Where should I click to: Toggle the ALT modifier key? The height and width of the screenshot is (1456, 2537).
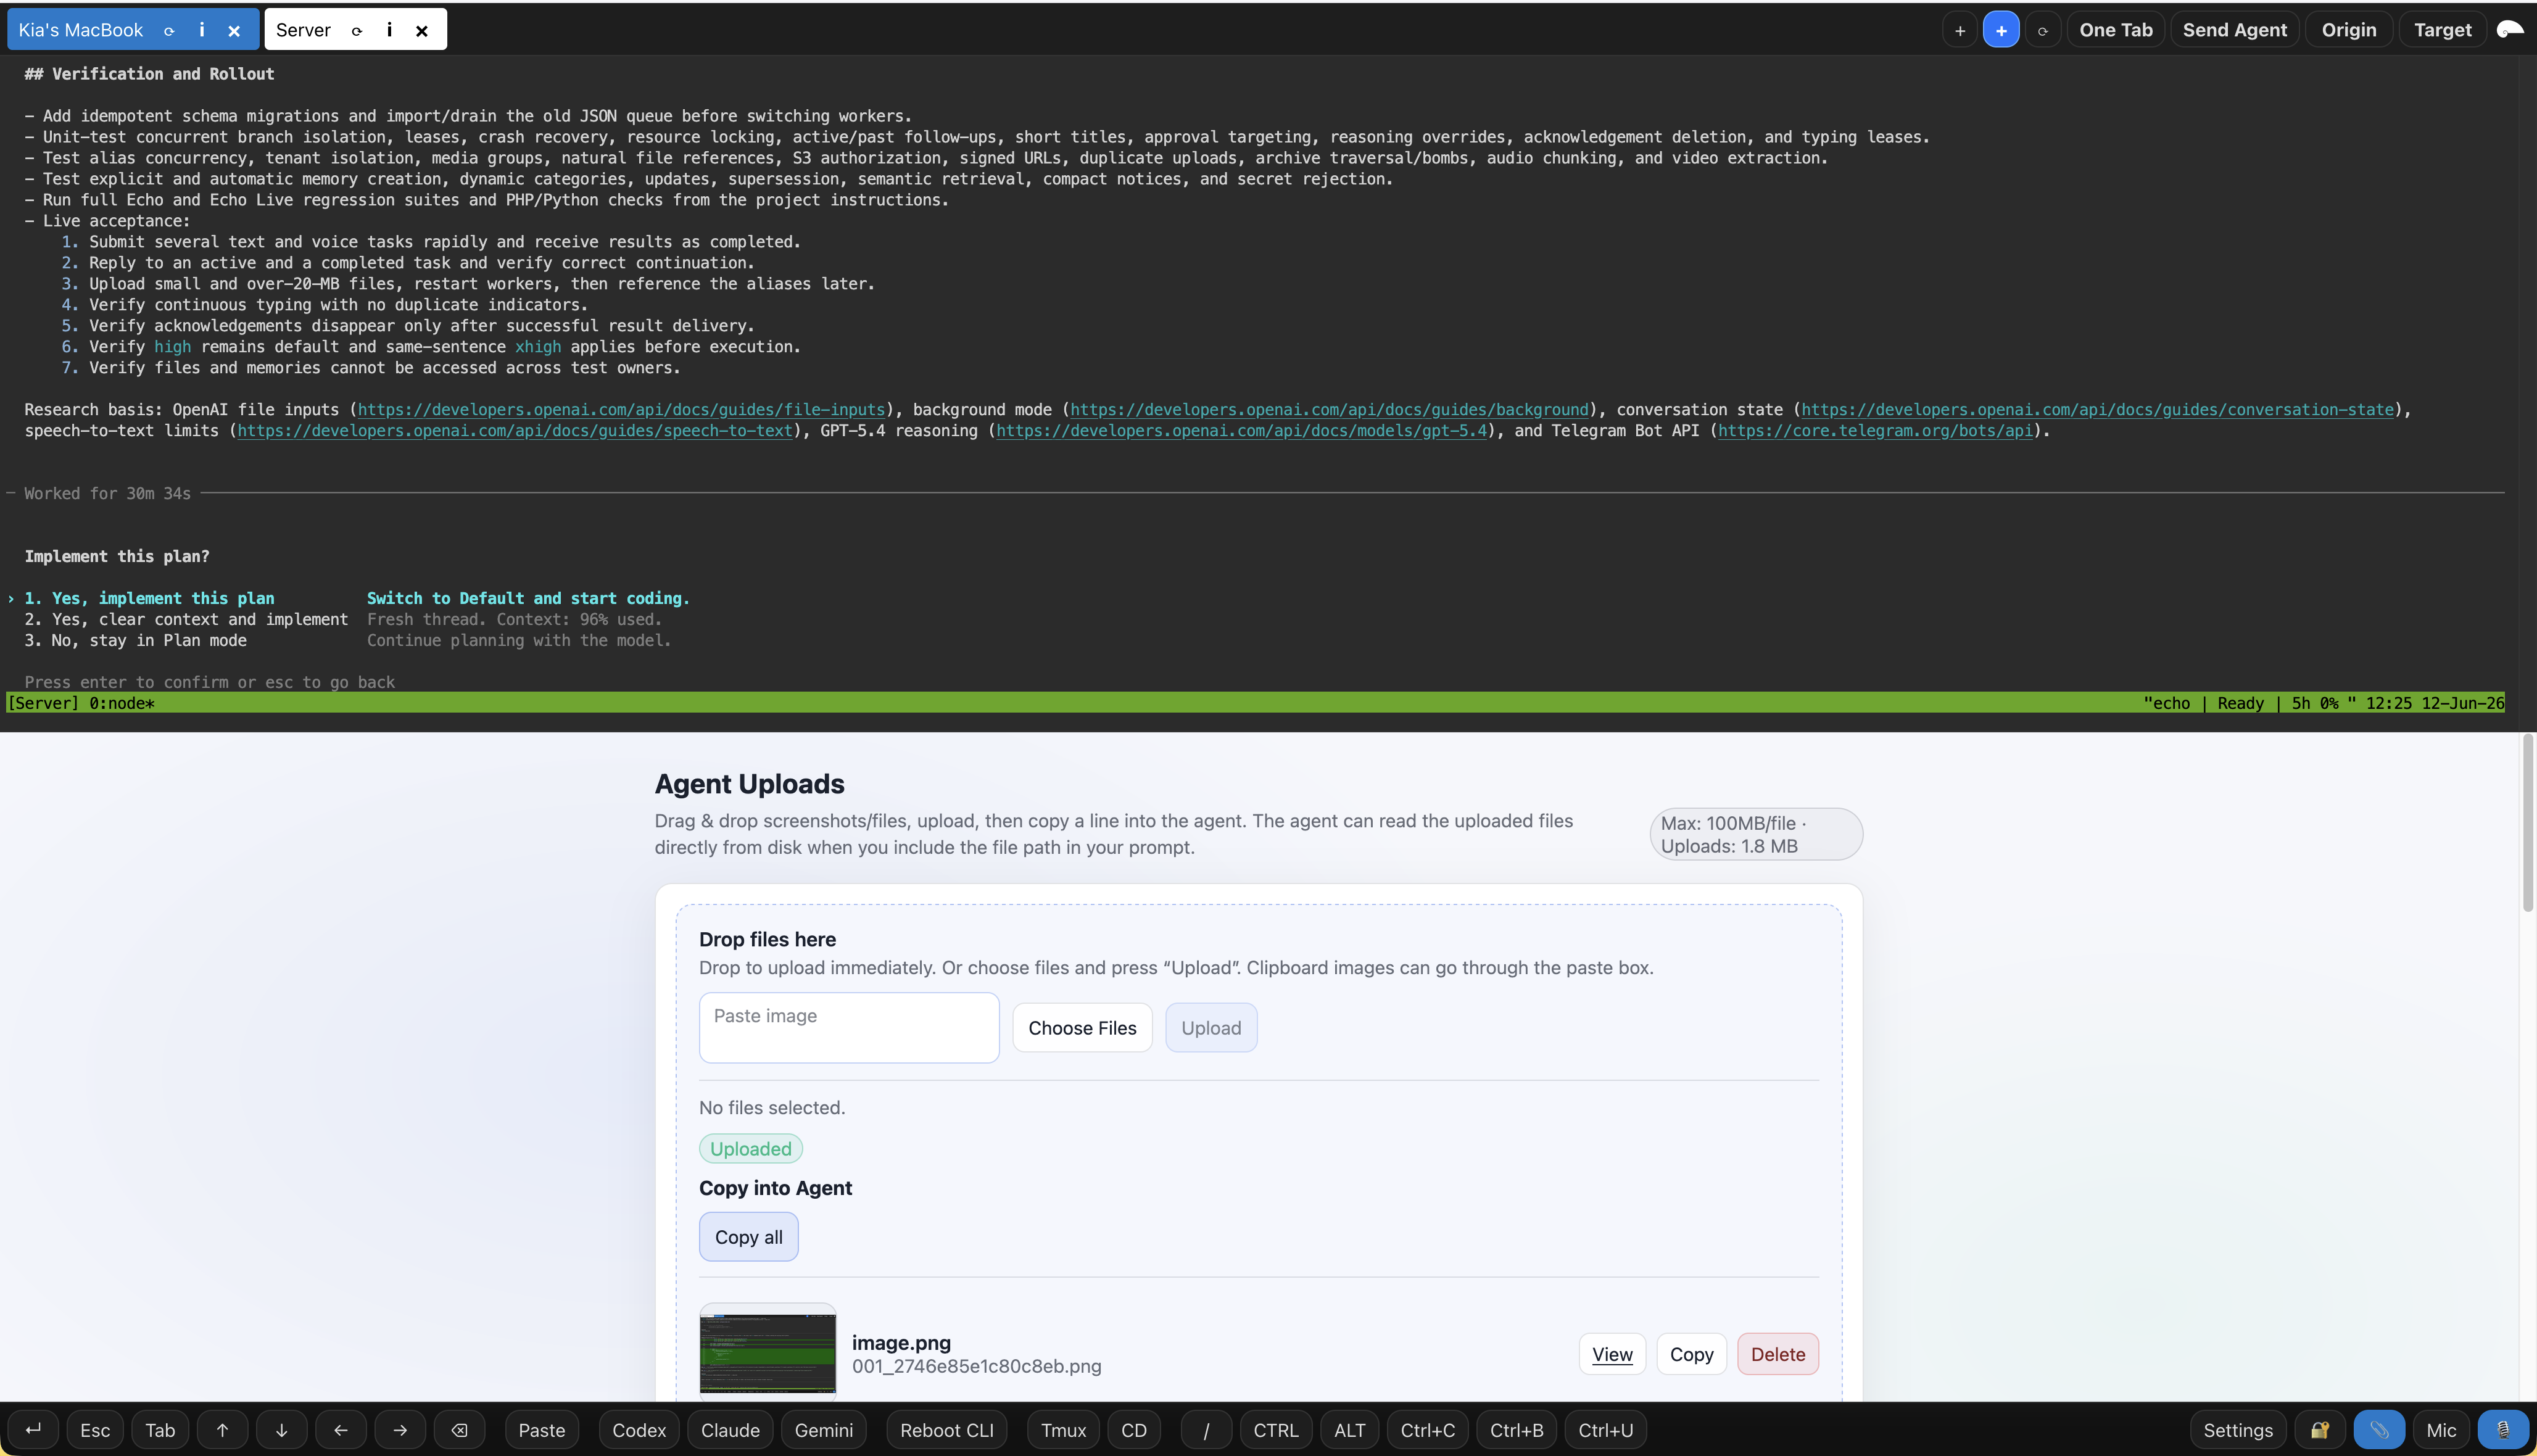point(1349,1430)
